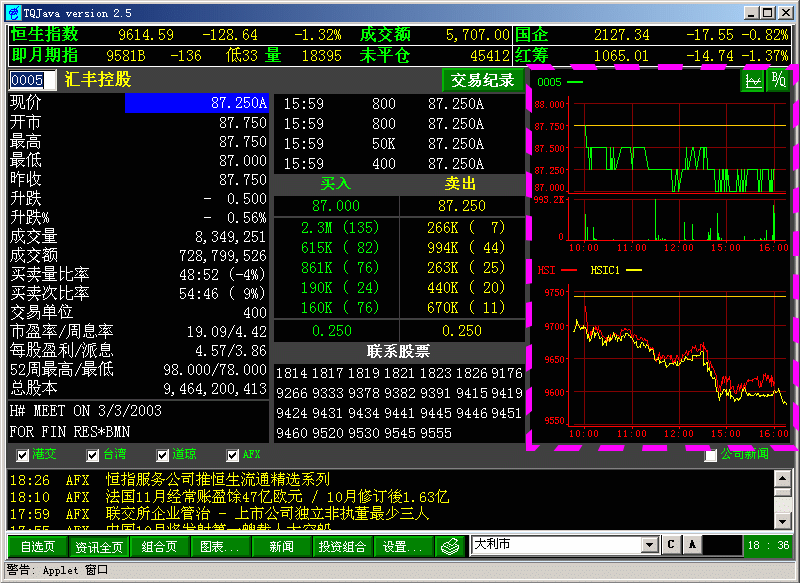Open related stock 9333
The image size is (800, 583).
coord(328,393)
